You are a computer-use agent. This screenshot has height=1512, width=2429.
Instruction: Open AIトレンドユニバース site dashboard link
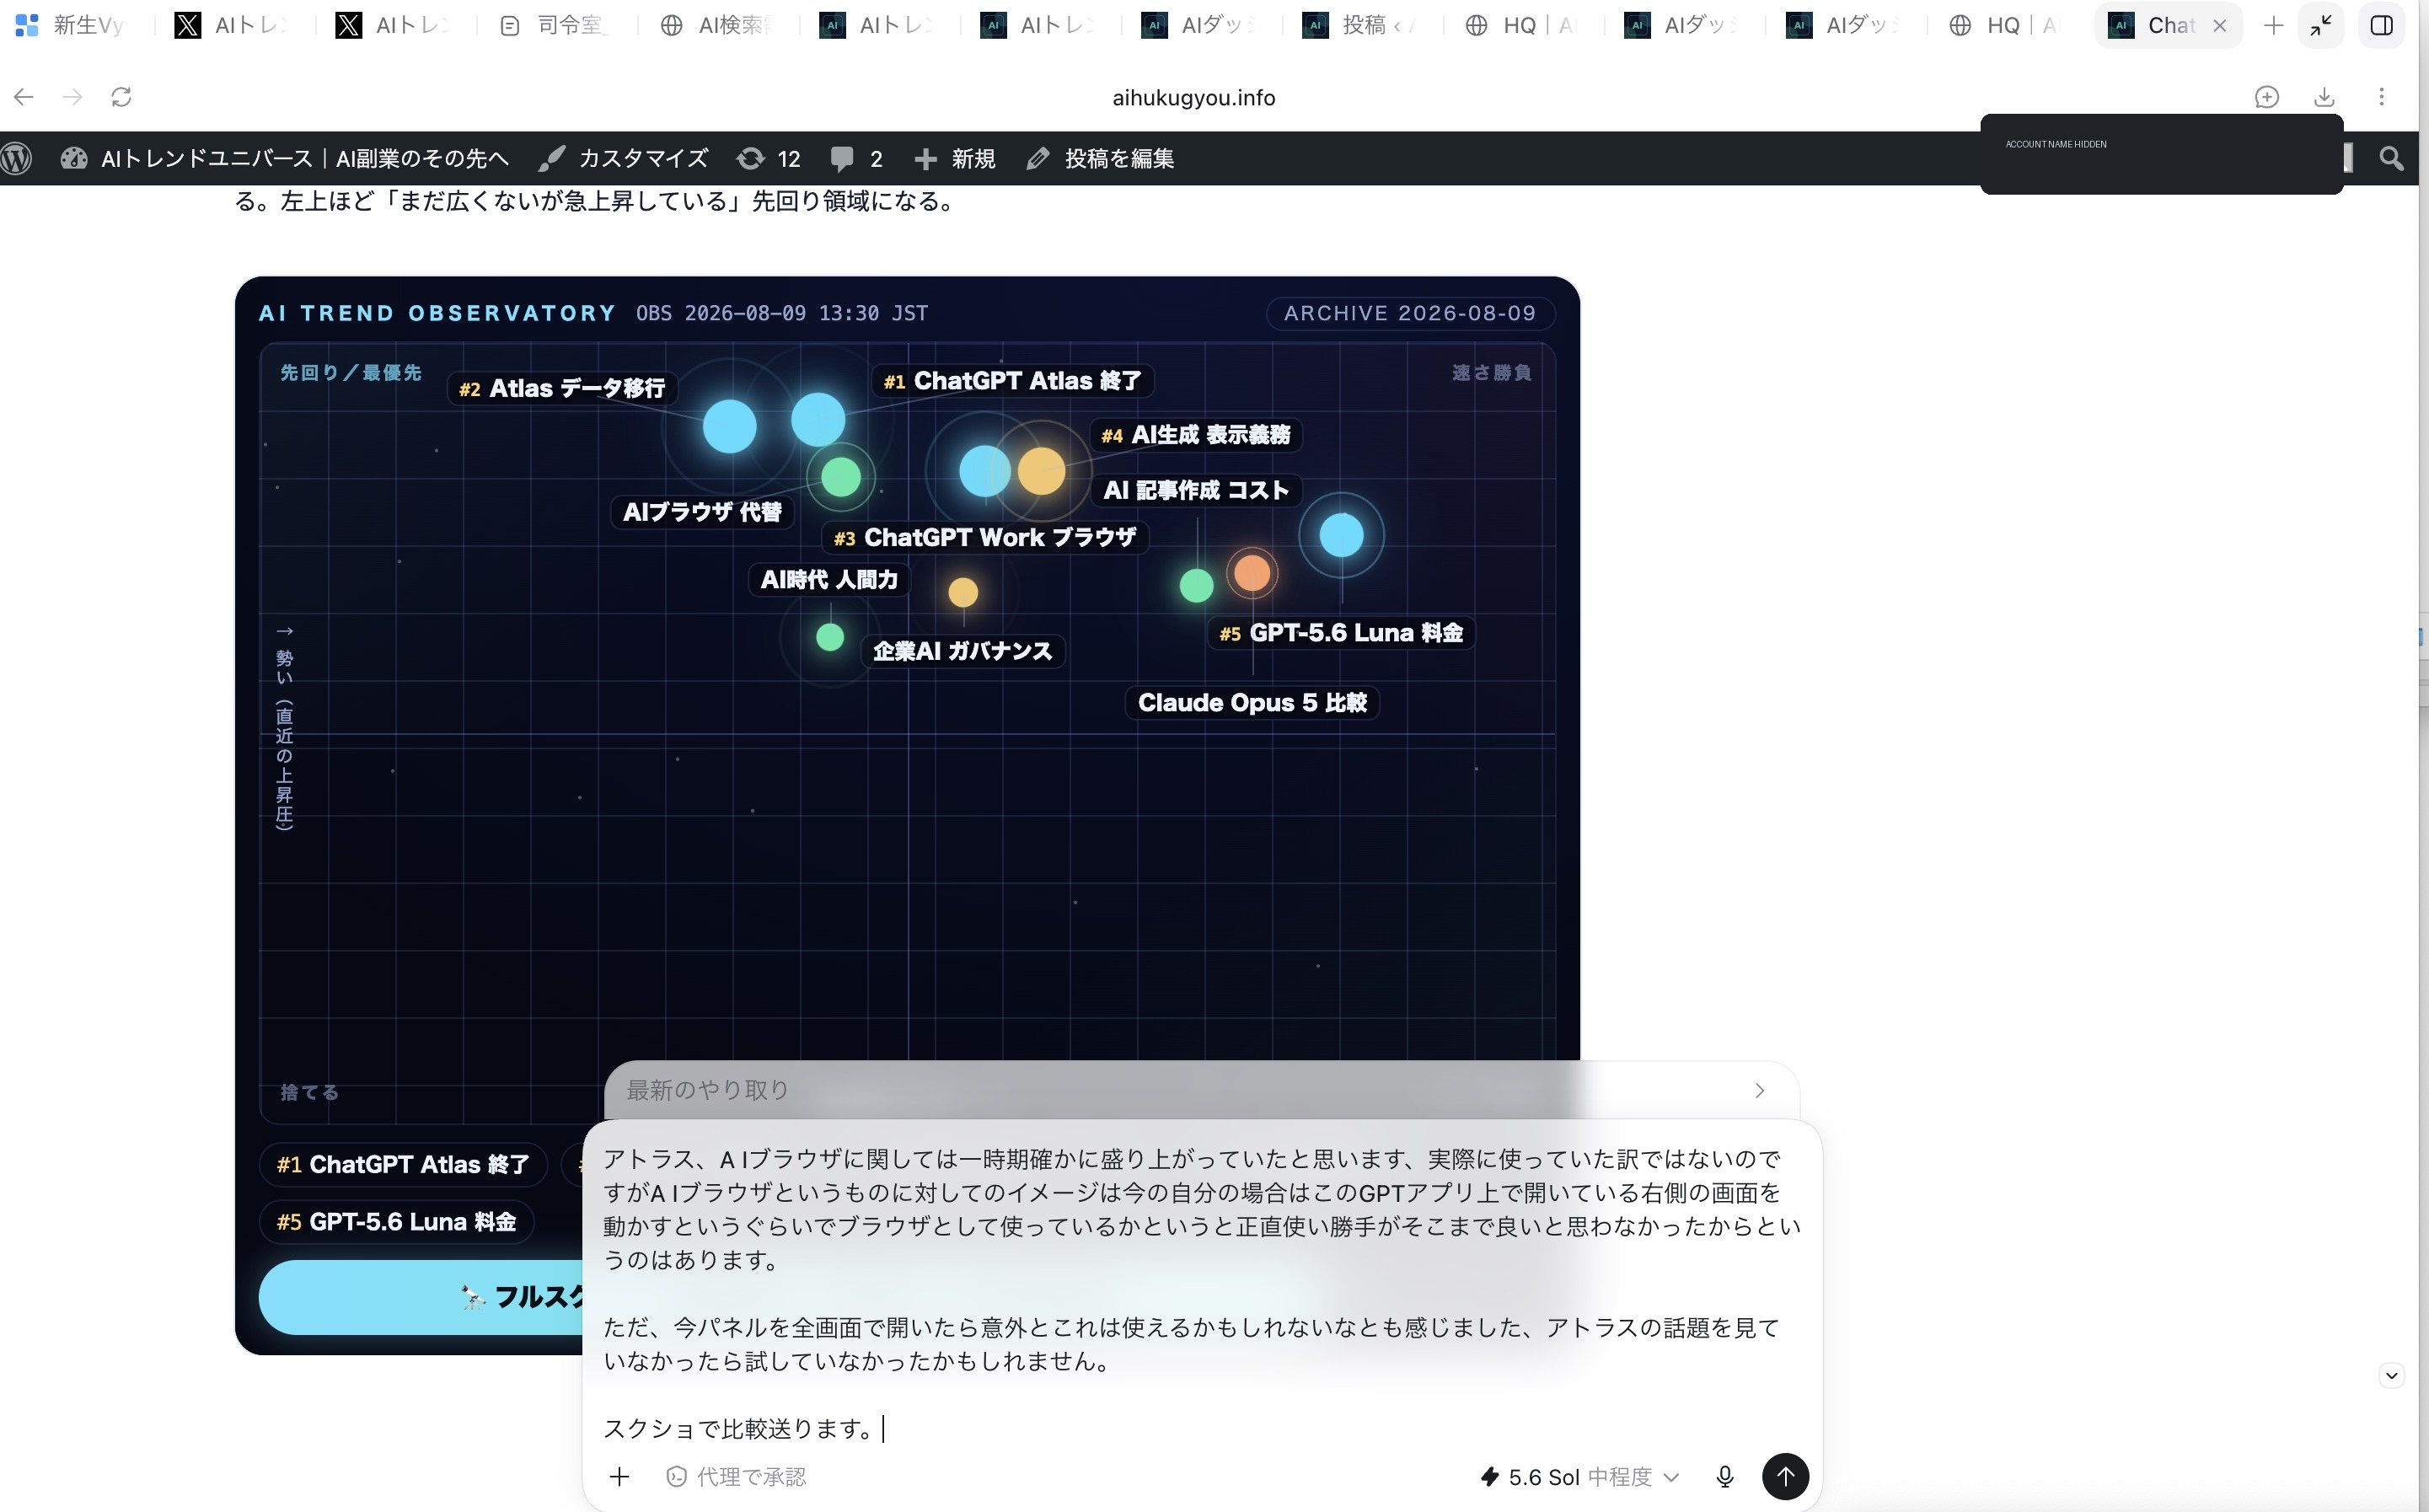click(x=284, y=158)
